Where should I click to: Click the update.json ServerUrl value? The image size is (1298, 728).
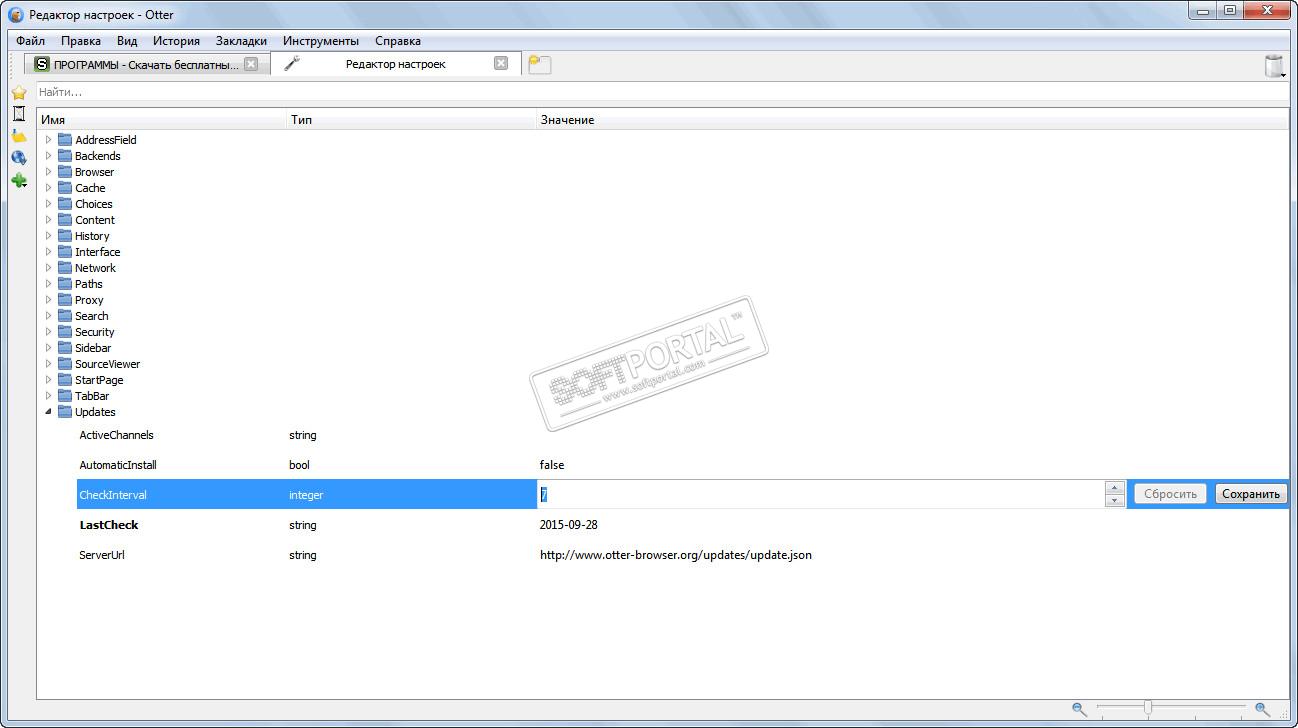676,555
